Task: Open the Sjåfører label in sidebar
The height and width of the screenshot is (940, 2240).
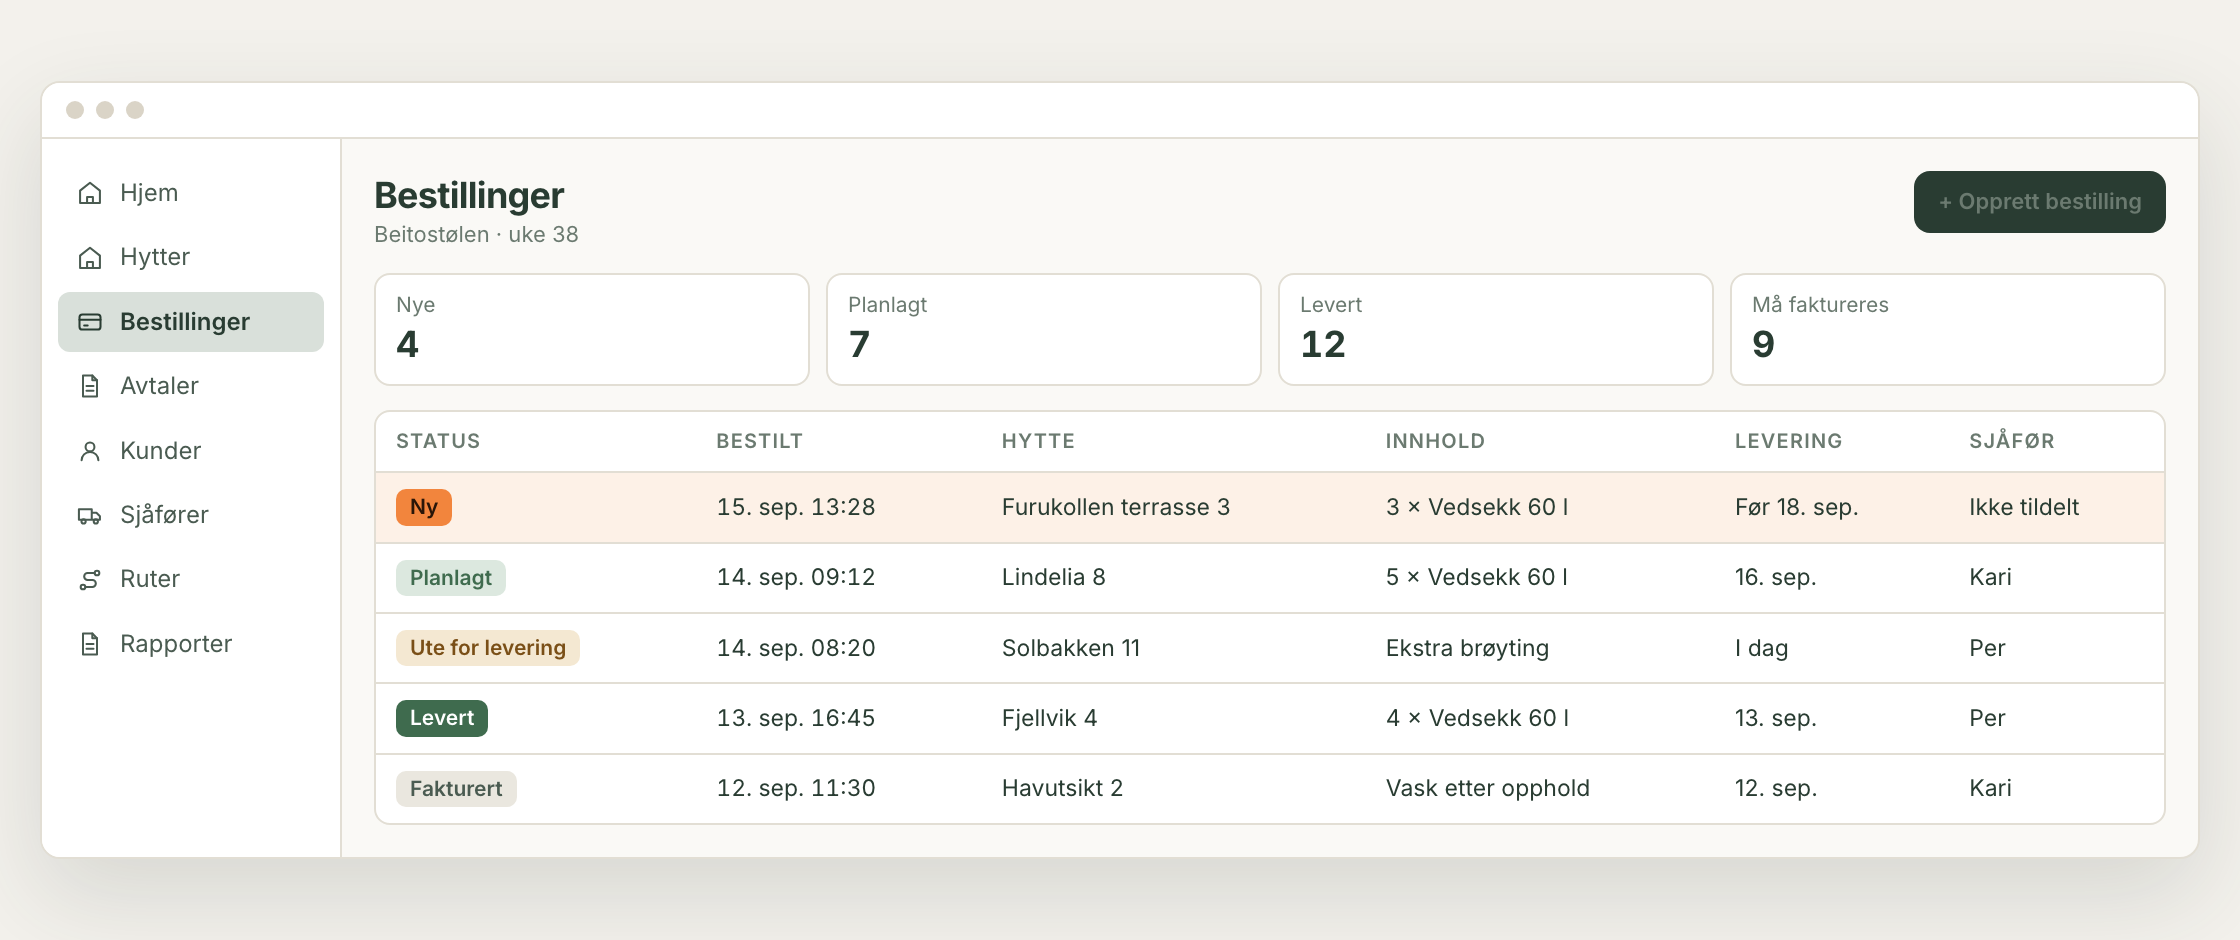Action: click(x=164, y=515)
